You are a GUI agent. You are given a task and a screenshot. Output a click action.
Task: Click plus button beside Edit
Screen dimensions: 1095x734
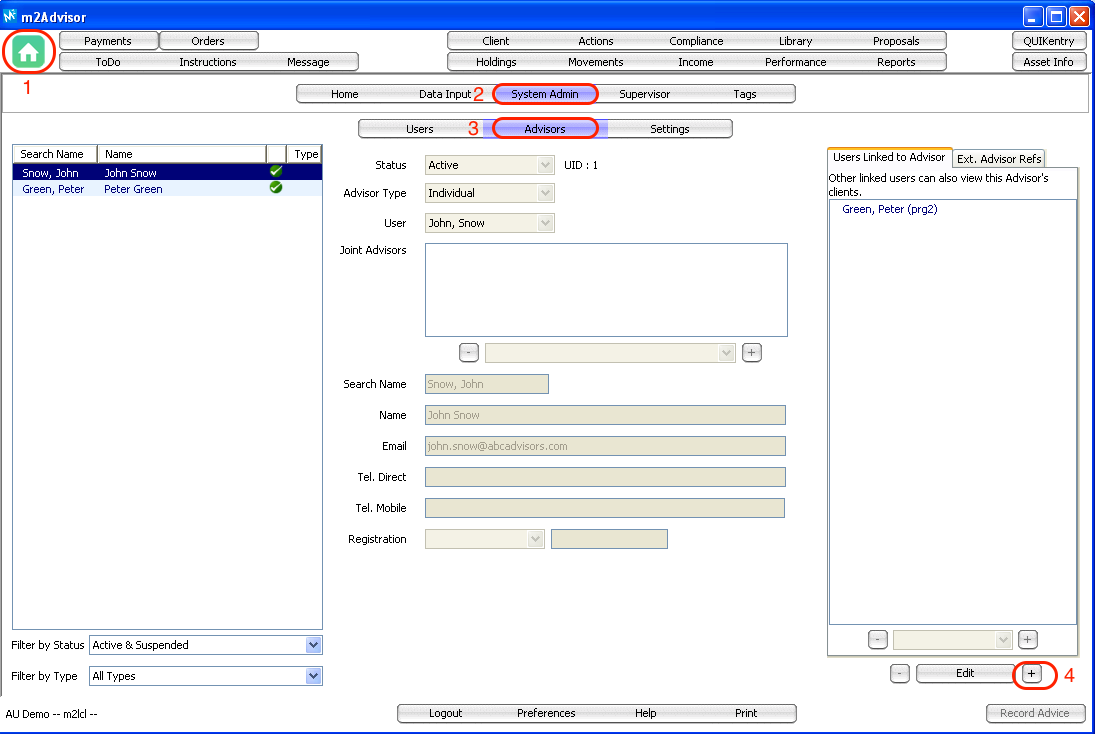pyautogui.click(x=1032, y=674)
